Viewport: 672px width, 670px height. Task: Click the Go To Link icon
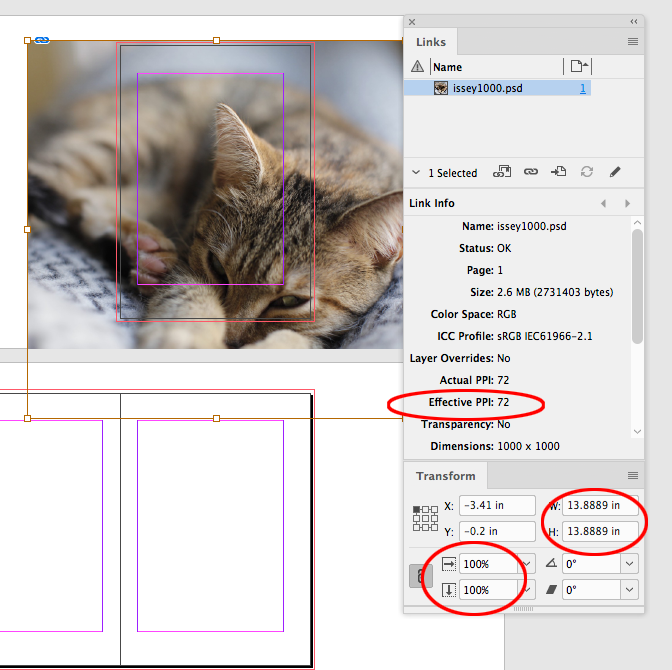point(558,172)
